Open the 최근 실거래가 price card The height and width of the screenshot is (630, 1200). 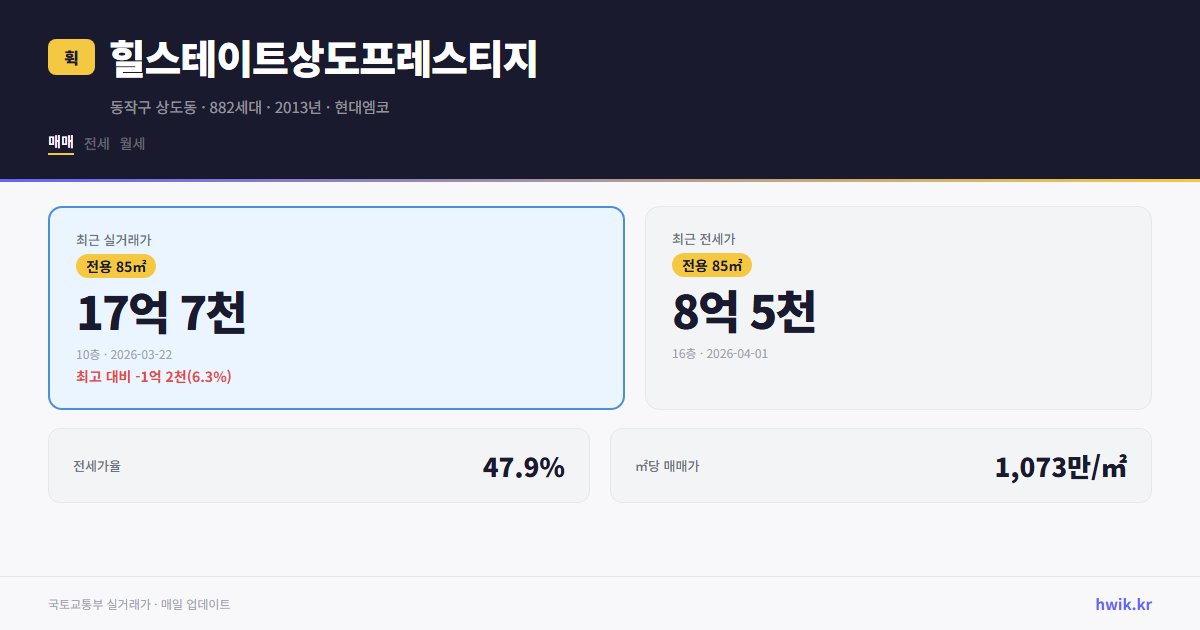[335, 306]
